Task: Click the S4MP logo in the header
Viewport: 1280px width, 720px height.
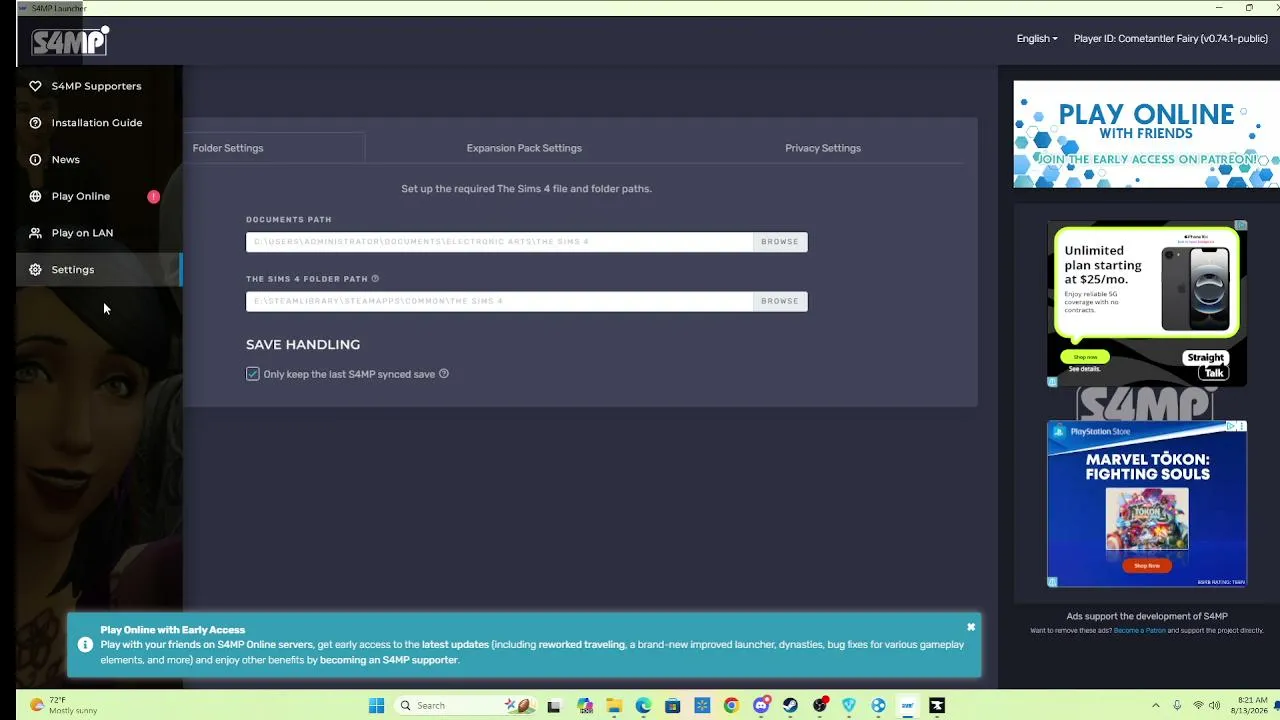Action: pyautogui.click(x=69, y=41)
